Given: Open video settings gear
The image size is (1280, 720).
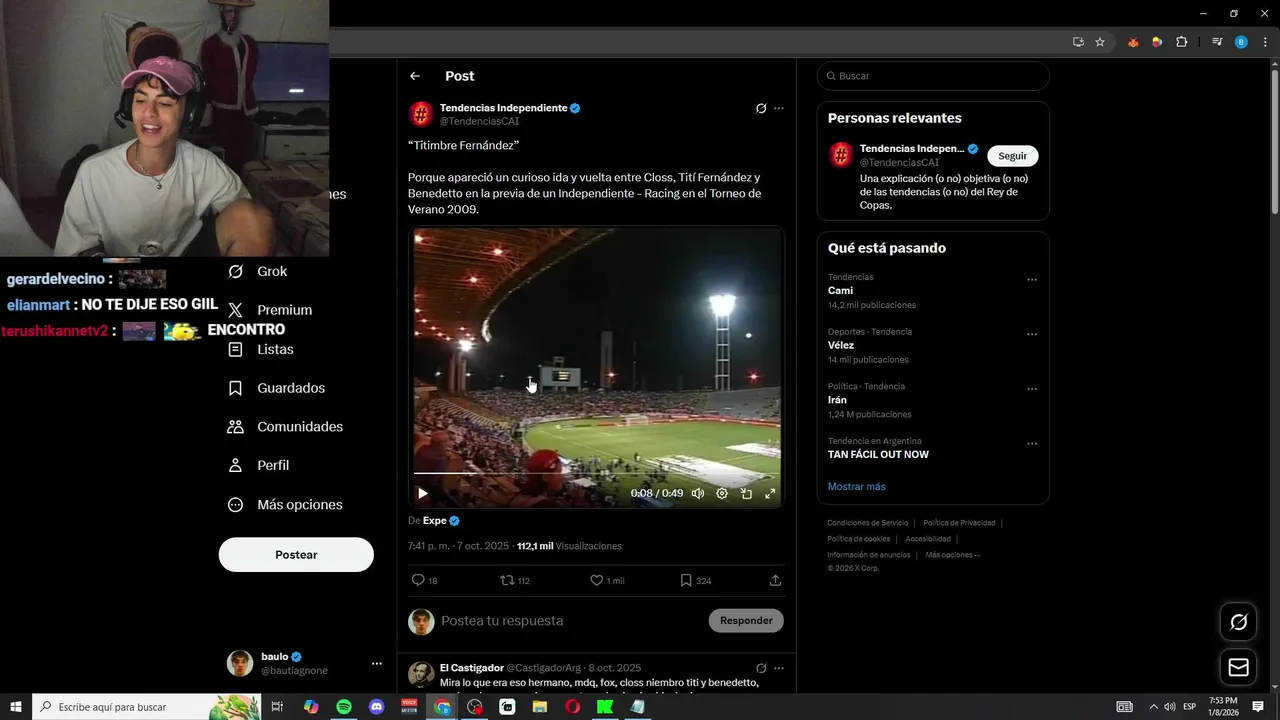Looking at the screenshot, I should coord(722,493).
